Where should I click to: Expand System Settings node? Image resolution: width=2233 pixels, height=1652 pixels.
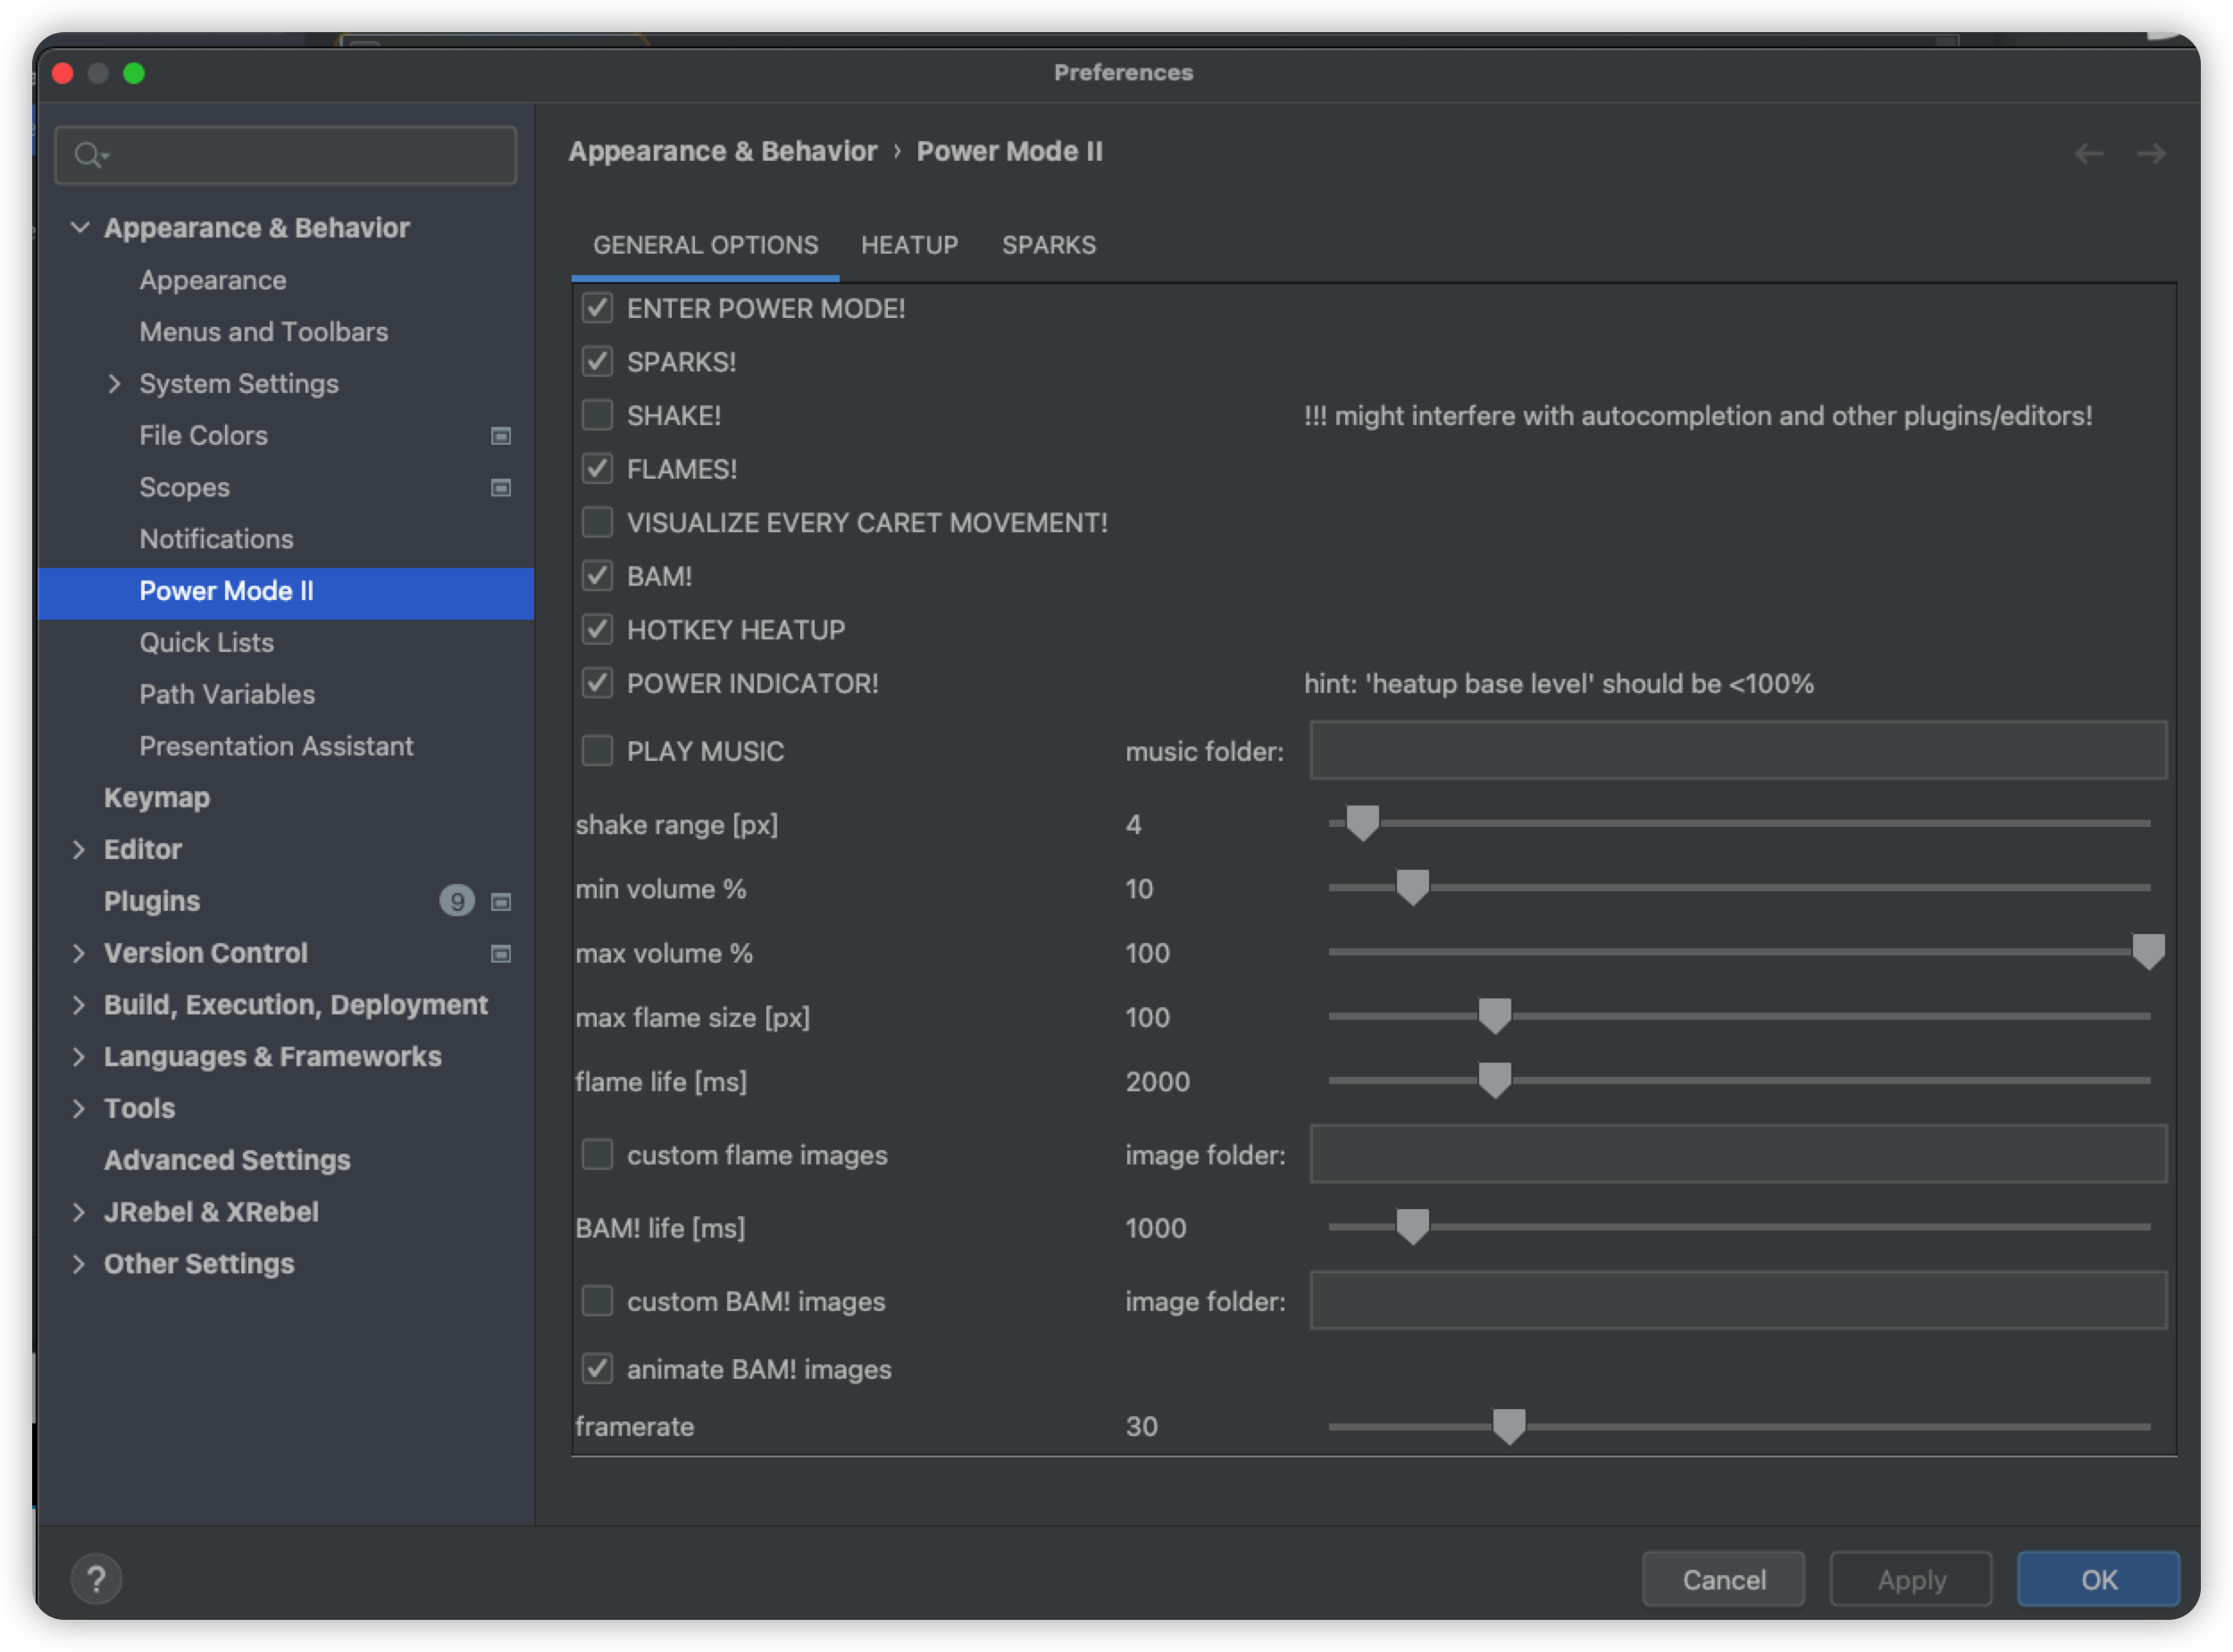114,384
